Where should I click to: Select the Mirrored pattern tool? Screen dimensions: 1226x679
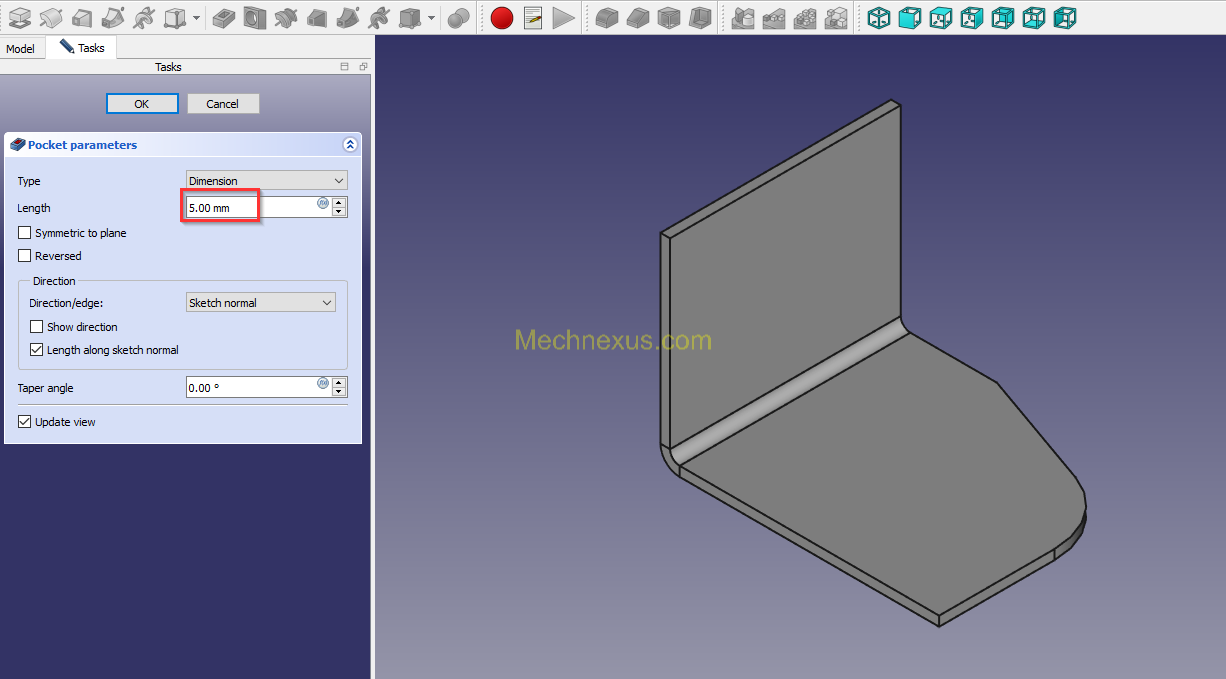[743, 17]
